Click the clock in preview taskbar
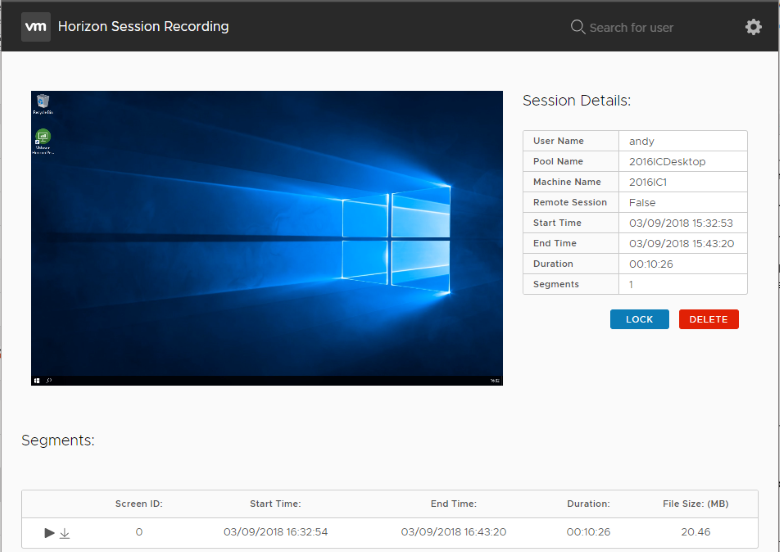The width and height of the screenshot is (780, 552). click(494, 381)
